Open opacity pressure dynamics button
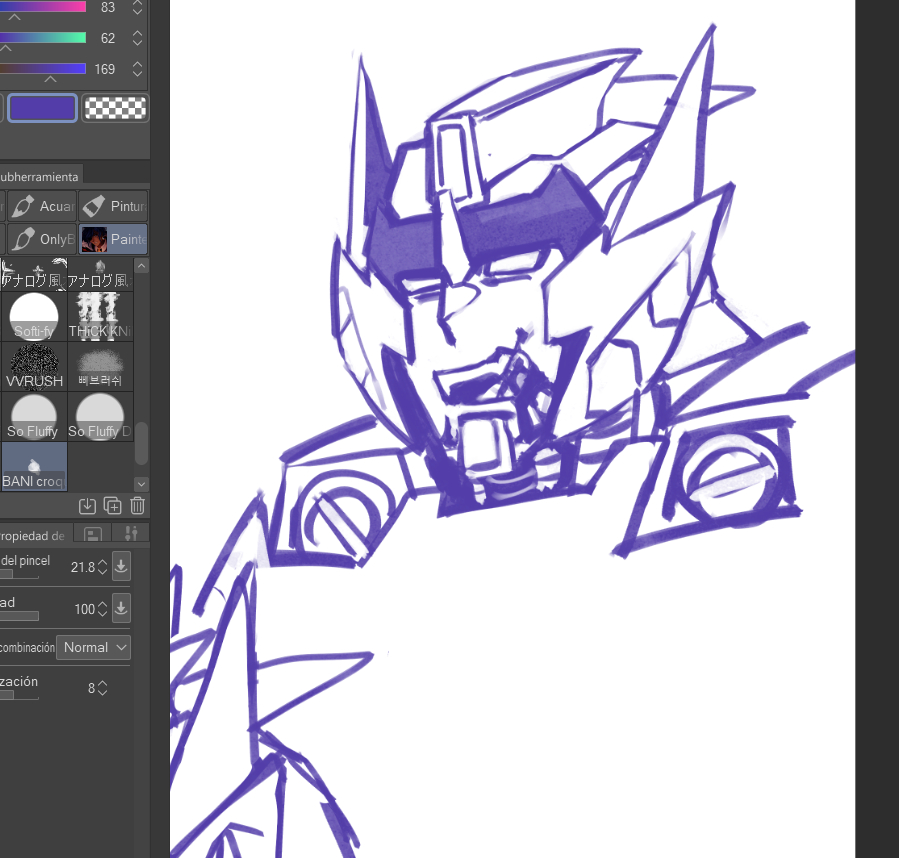The width and height of the screenshot is (899, 858). (x=121, y=608)
